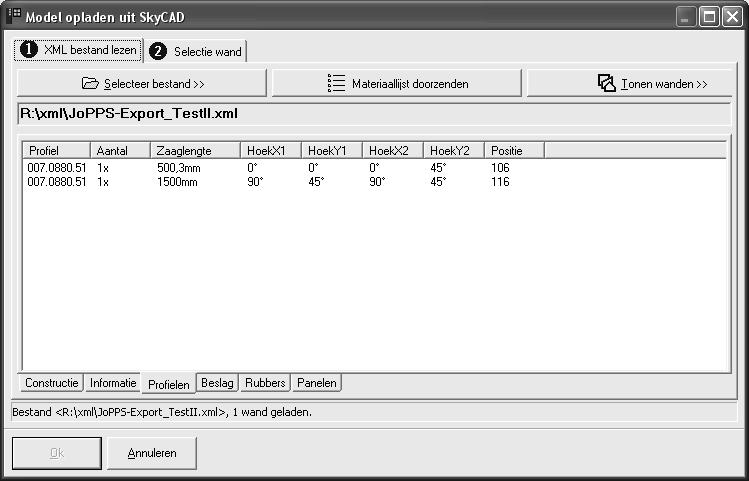The image size is (749, 481).
Task: Close the Model opladen uit SkyCAD window
Action: [x=732, y=17]
